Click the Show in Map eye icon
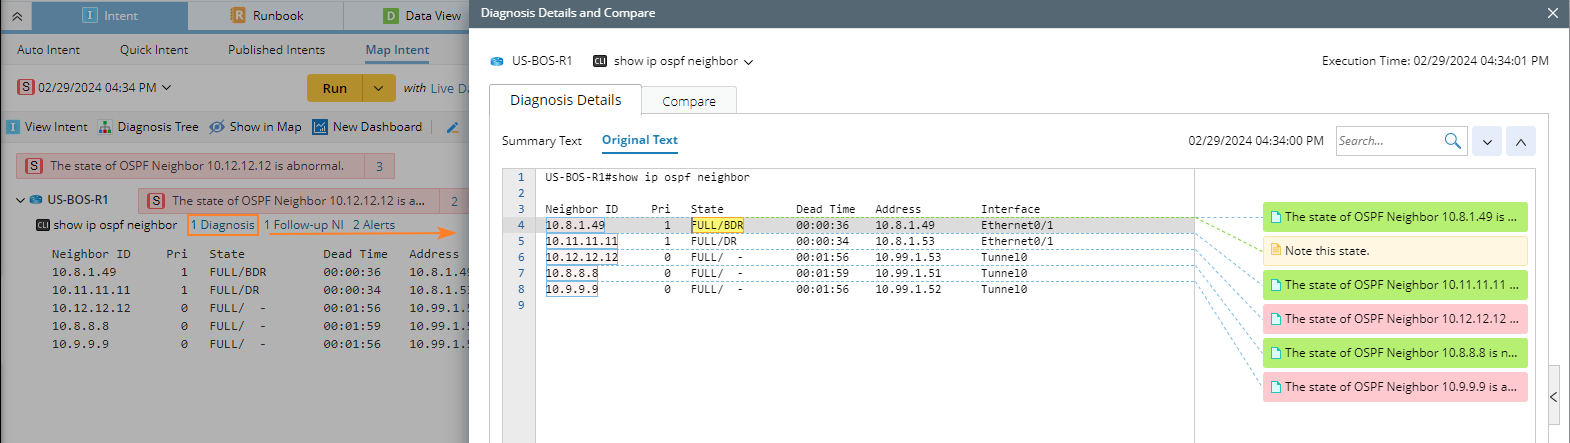The image size is (1570, 443). [217, 127]
